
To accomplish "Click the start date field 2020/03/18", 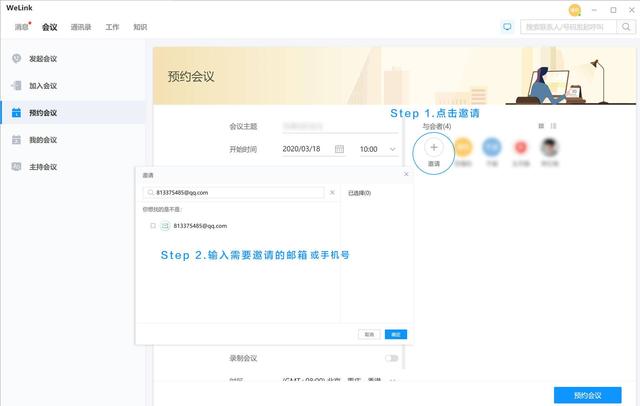I will tap(301, 149).
